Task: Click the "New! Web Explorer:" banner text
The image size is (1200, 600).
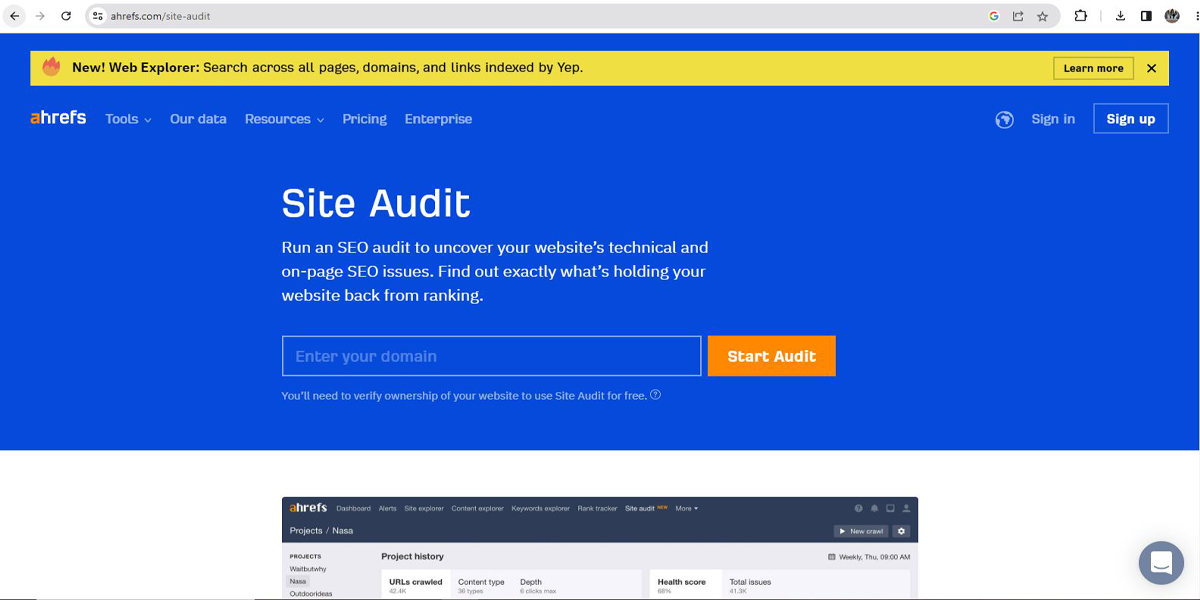Action: pyautogui.click(x=135, y=68)
